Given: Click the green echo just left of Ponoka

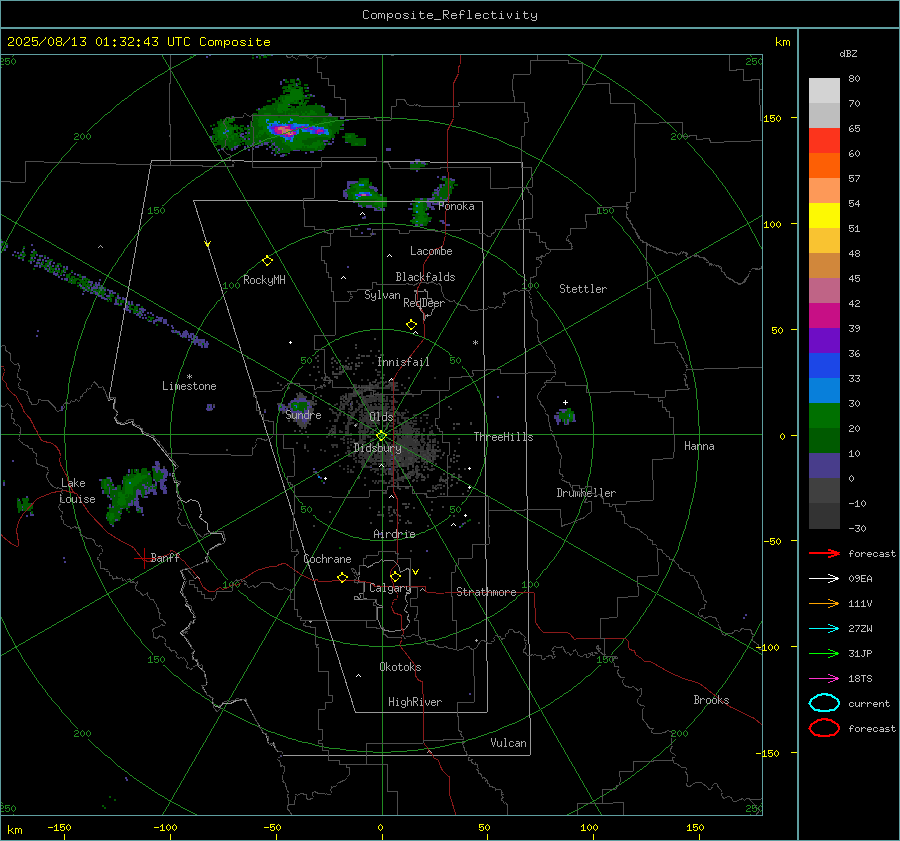Looking at the screenshot, I should click(423, 211).
